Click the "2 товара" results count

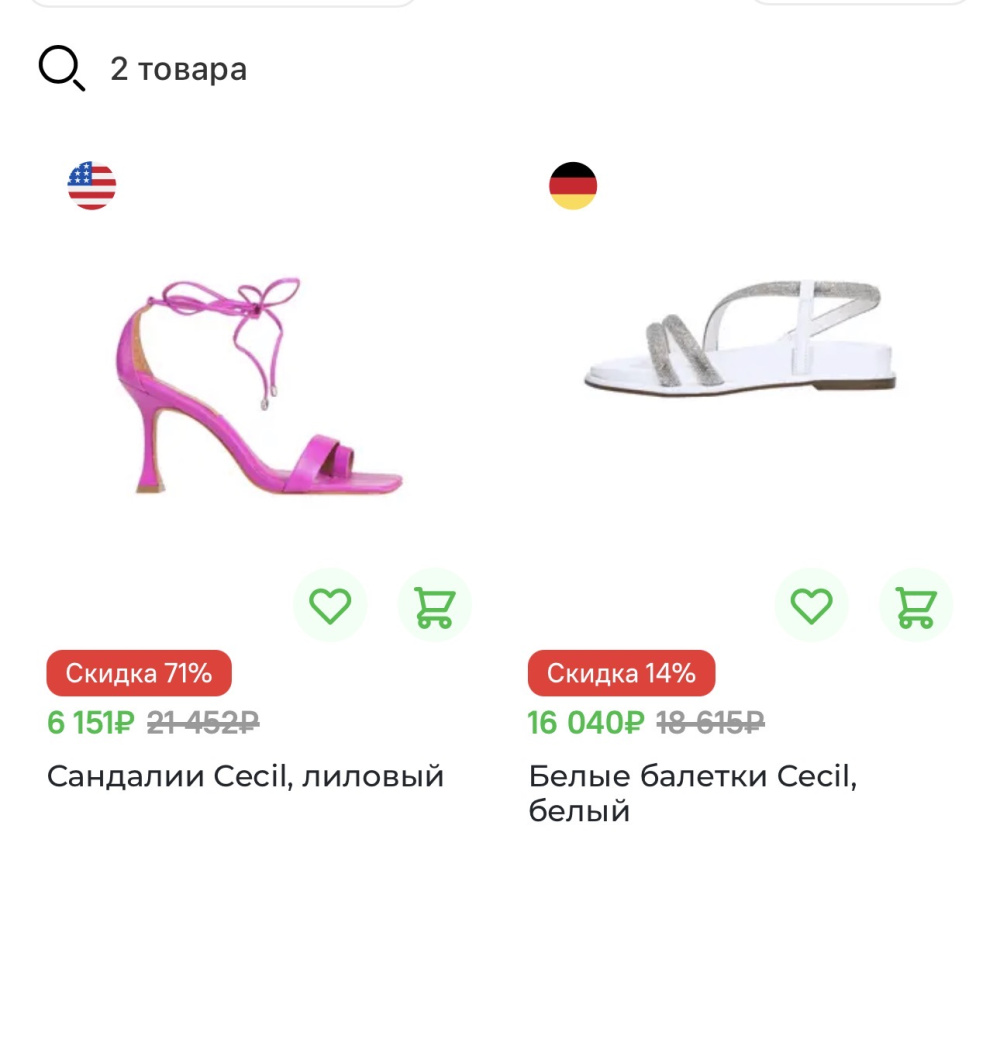point(178,69)
